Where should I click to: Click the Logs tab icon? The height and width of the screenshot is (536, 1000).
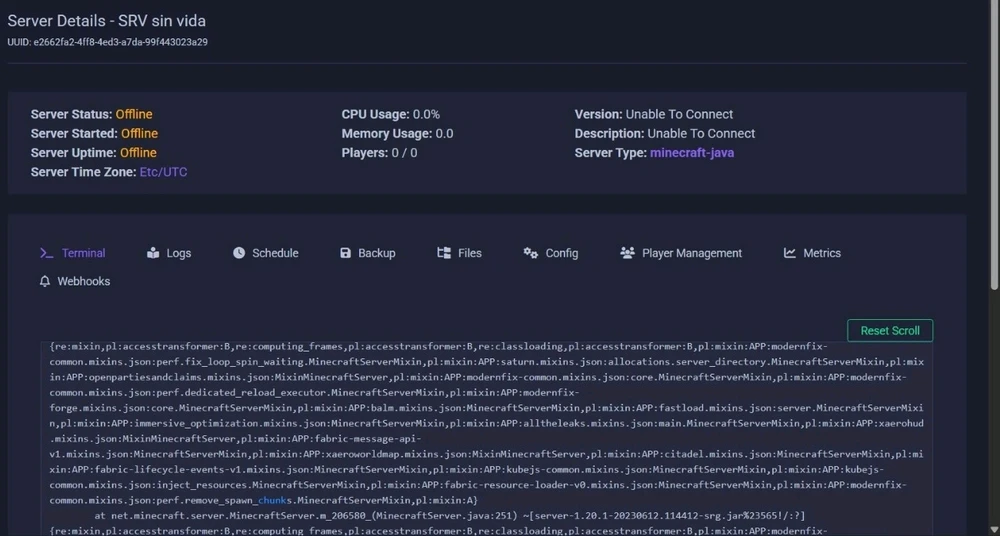point(153,253)
